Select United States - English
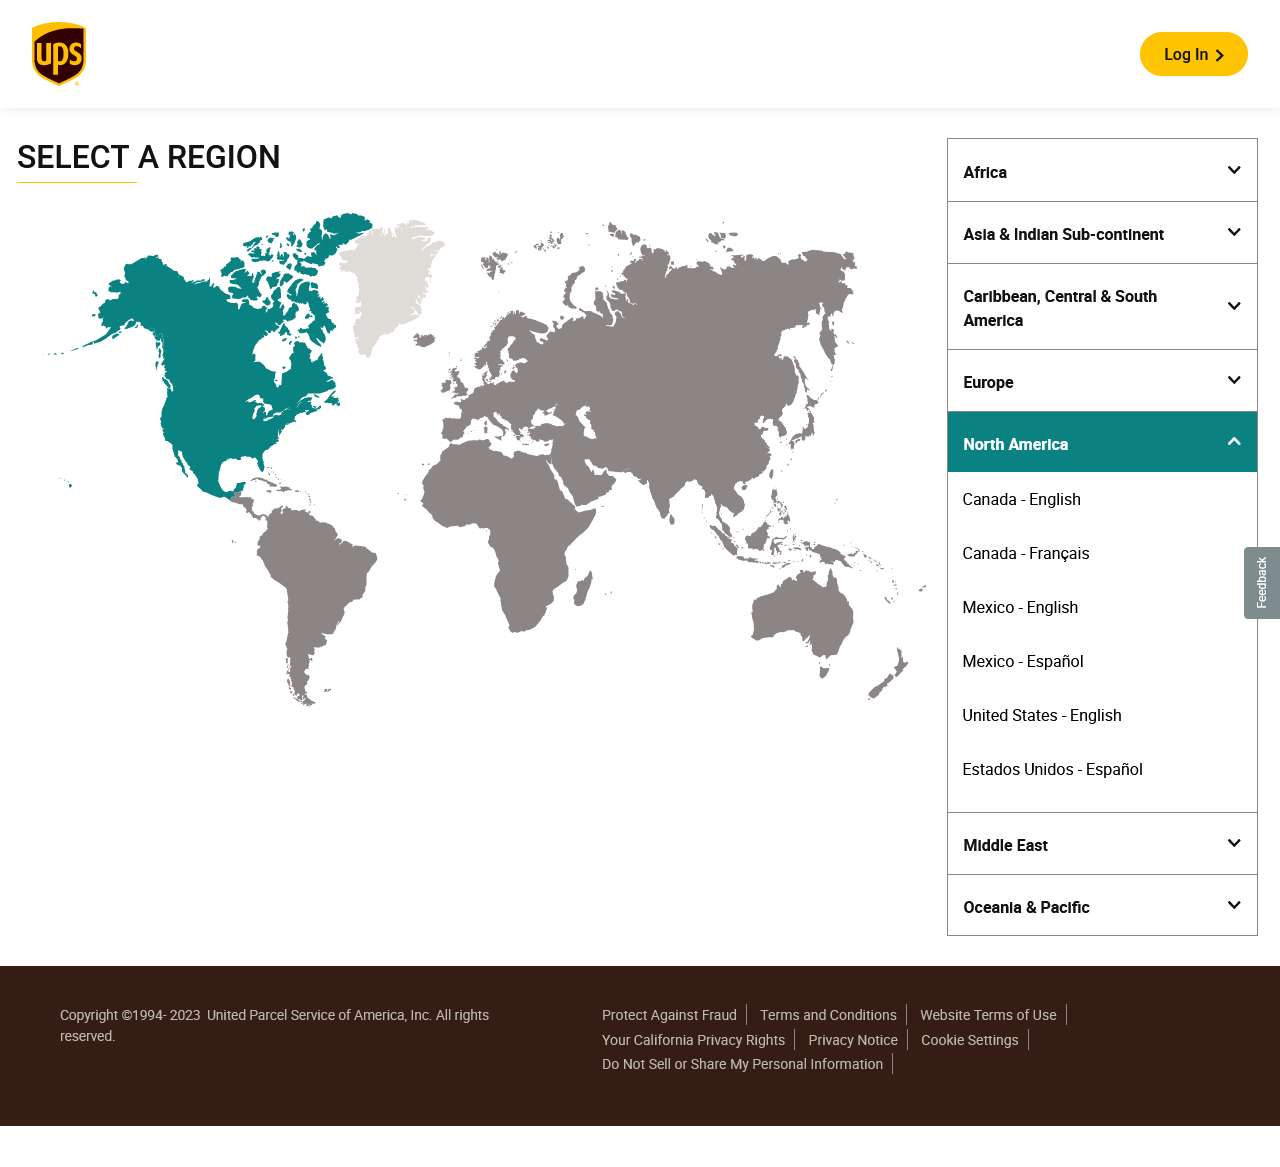The width and height of the screenshot is (1280, 1167). click(x=1041, y=715)
